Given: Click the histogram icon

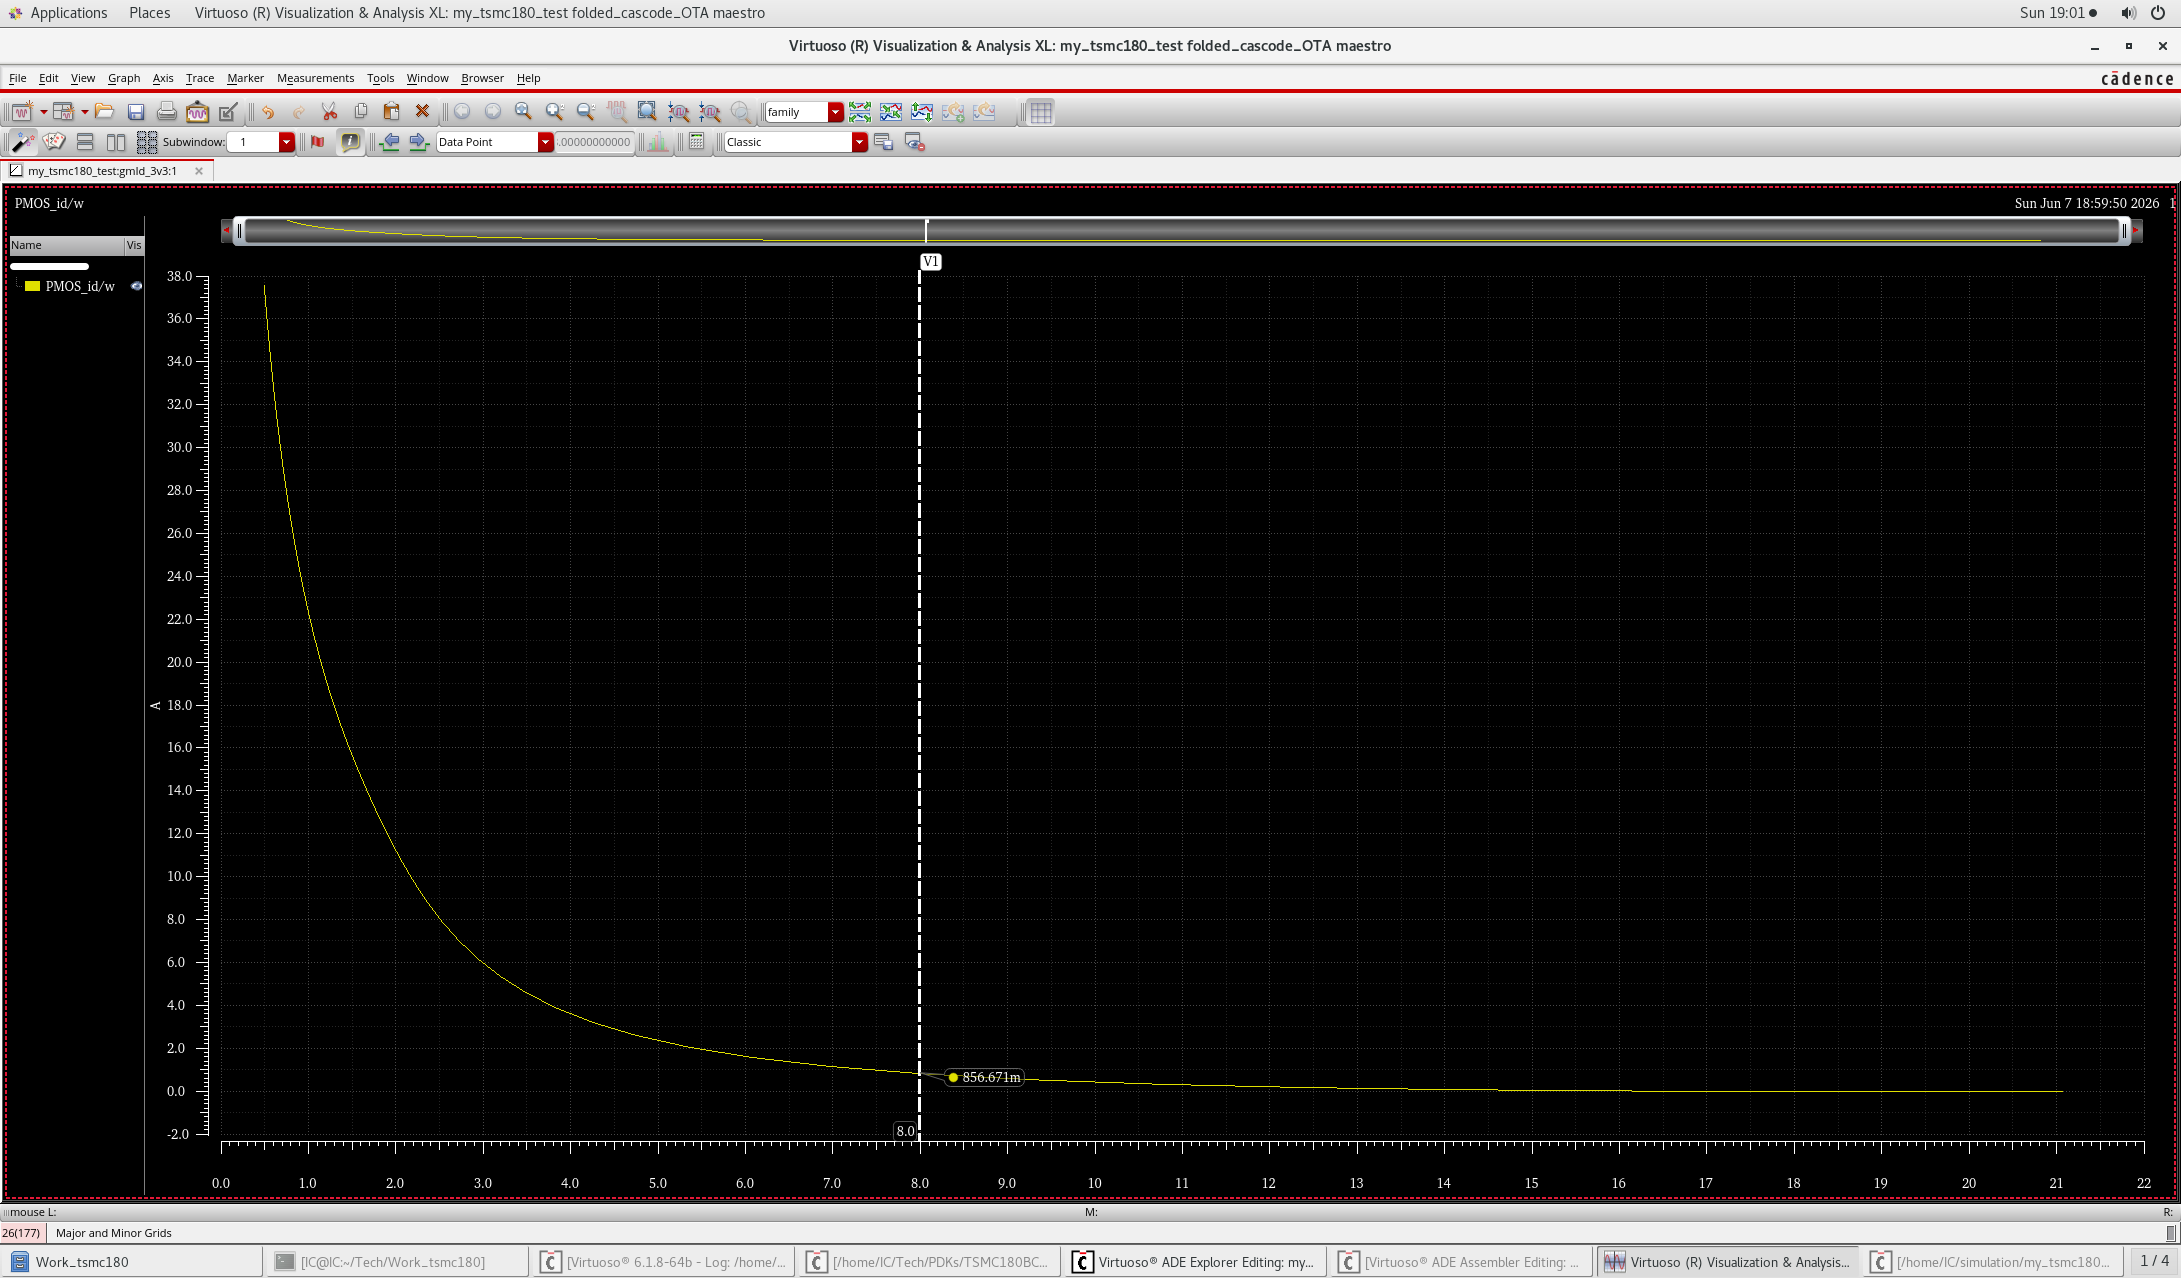Looking at the screenshot, I should (x=657, y=142).
